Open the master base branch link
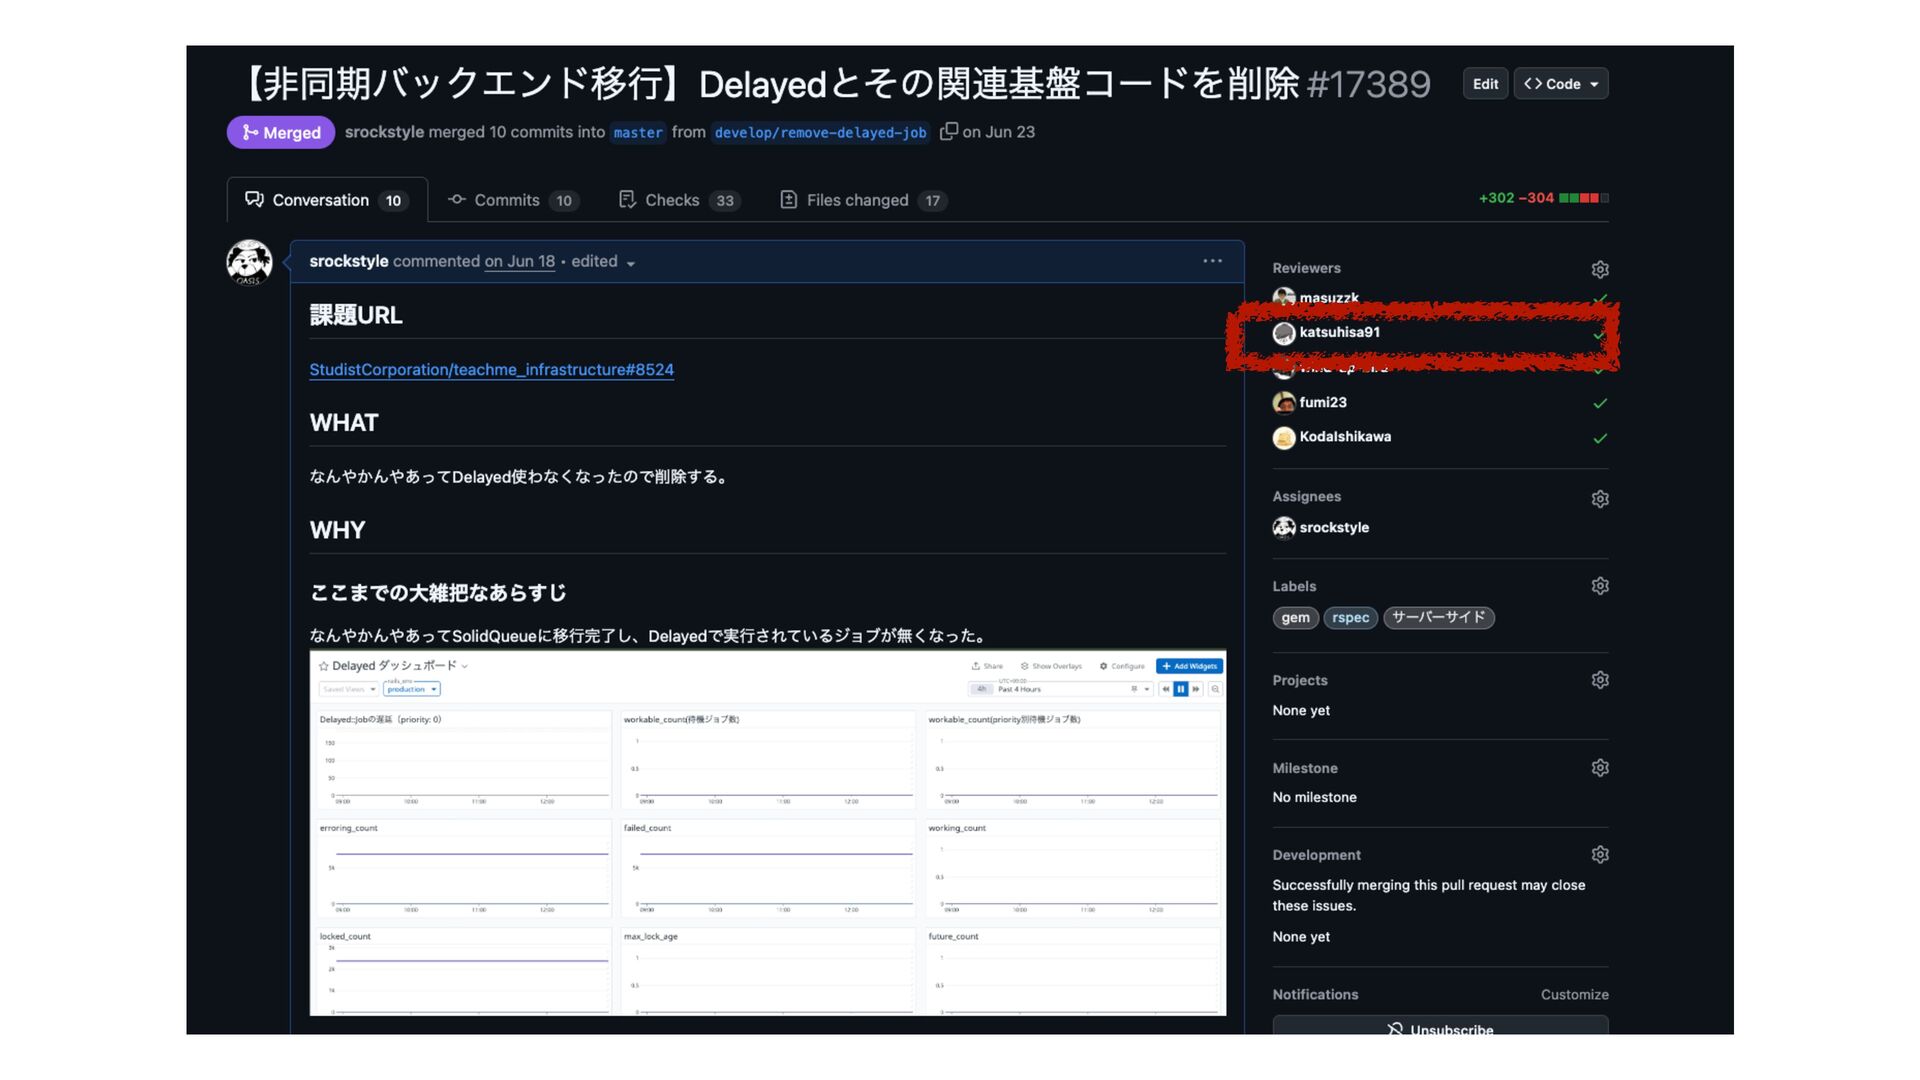This screenshot has width=1920, height=1080. pyautogui.click(x=638, y=132)
